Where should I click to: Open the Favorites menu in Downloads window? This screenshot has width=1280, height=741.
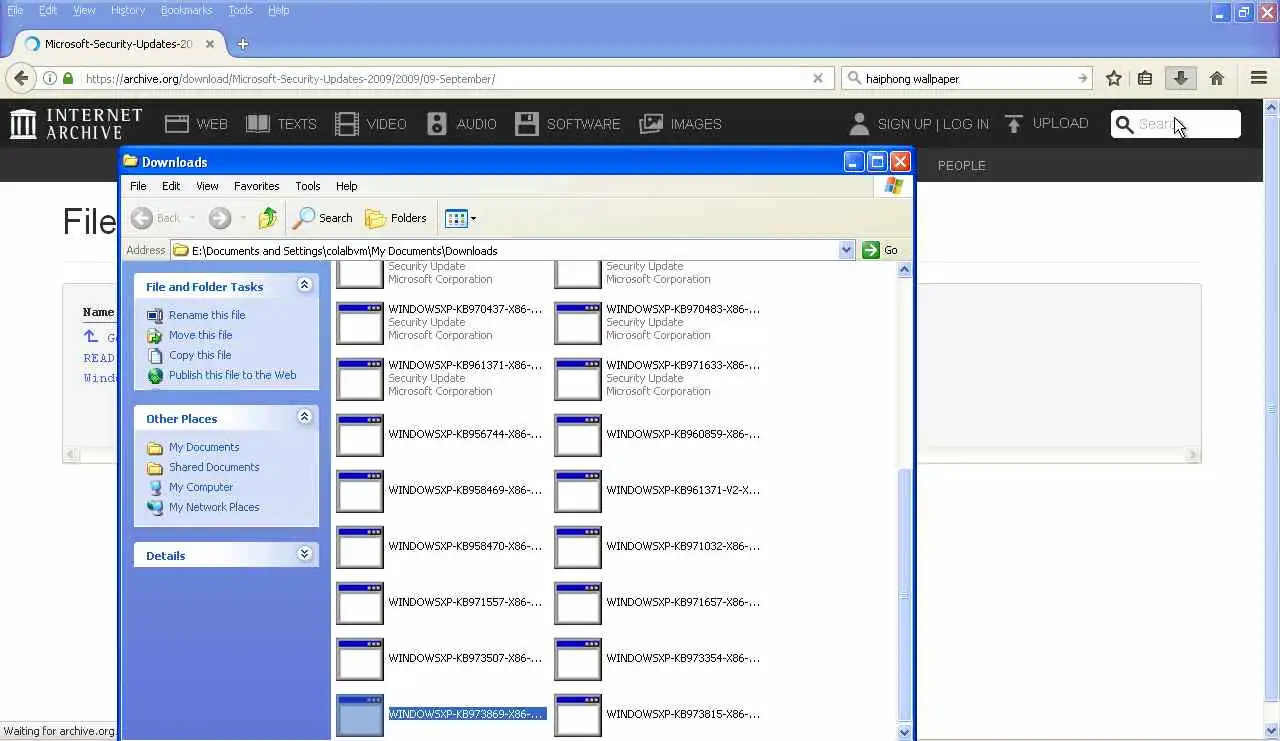pyautogui.click(x=256, y=186)
